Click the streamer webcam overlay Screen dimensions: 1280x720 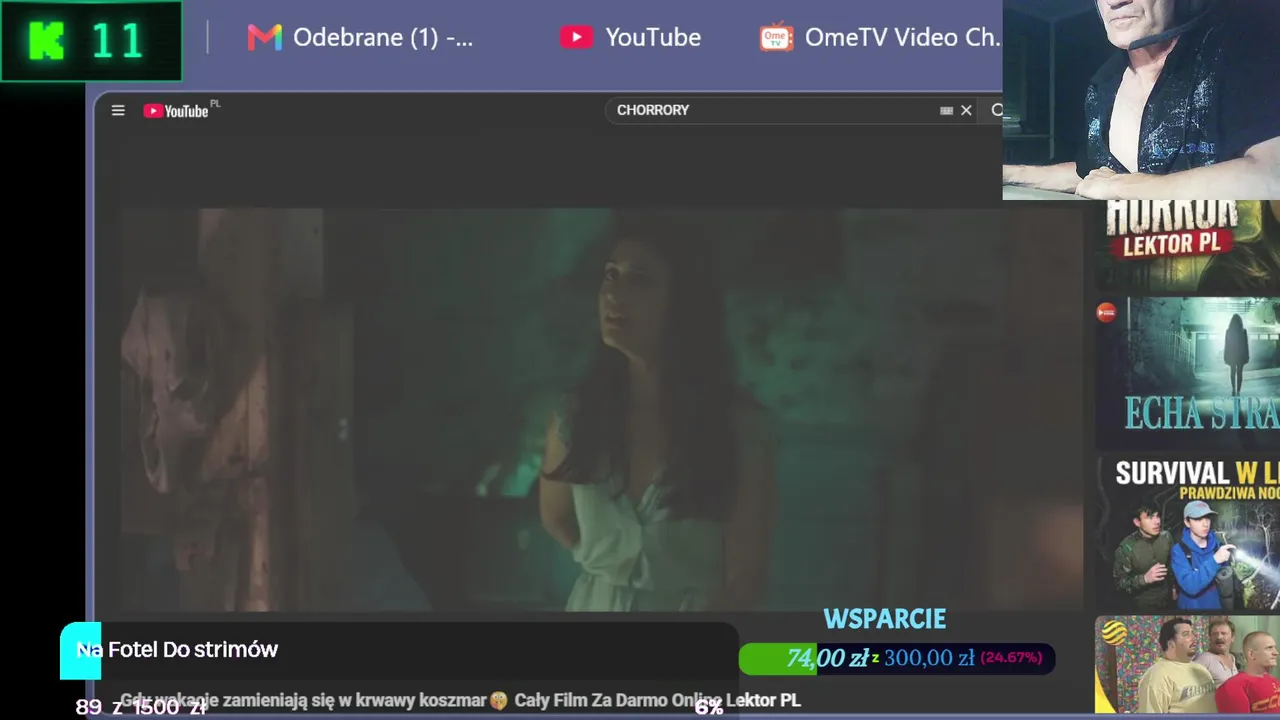click(x=1141, y=100)
